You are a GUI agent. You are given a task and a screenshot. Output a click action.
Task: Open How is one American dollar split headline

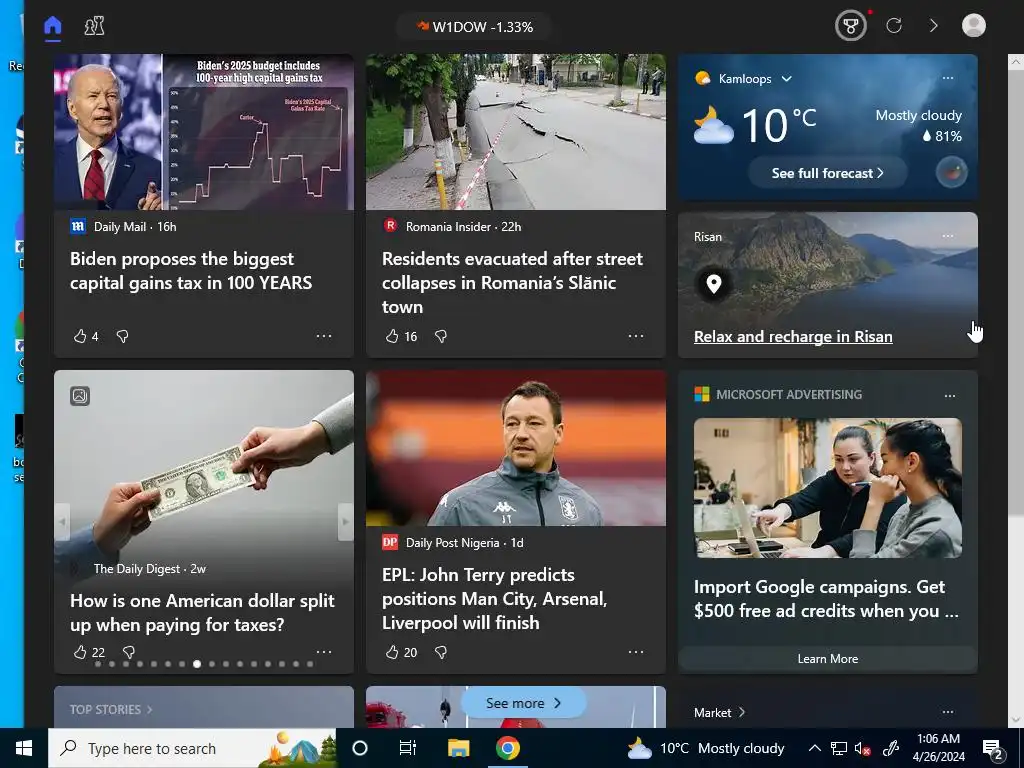coord(202,613)
